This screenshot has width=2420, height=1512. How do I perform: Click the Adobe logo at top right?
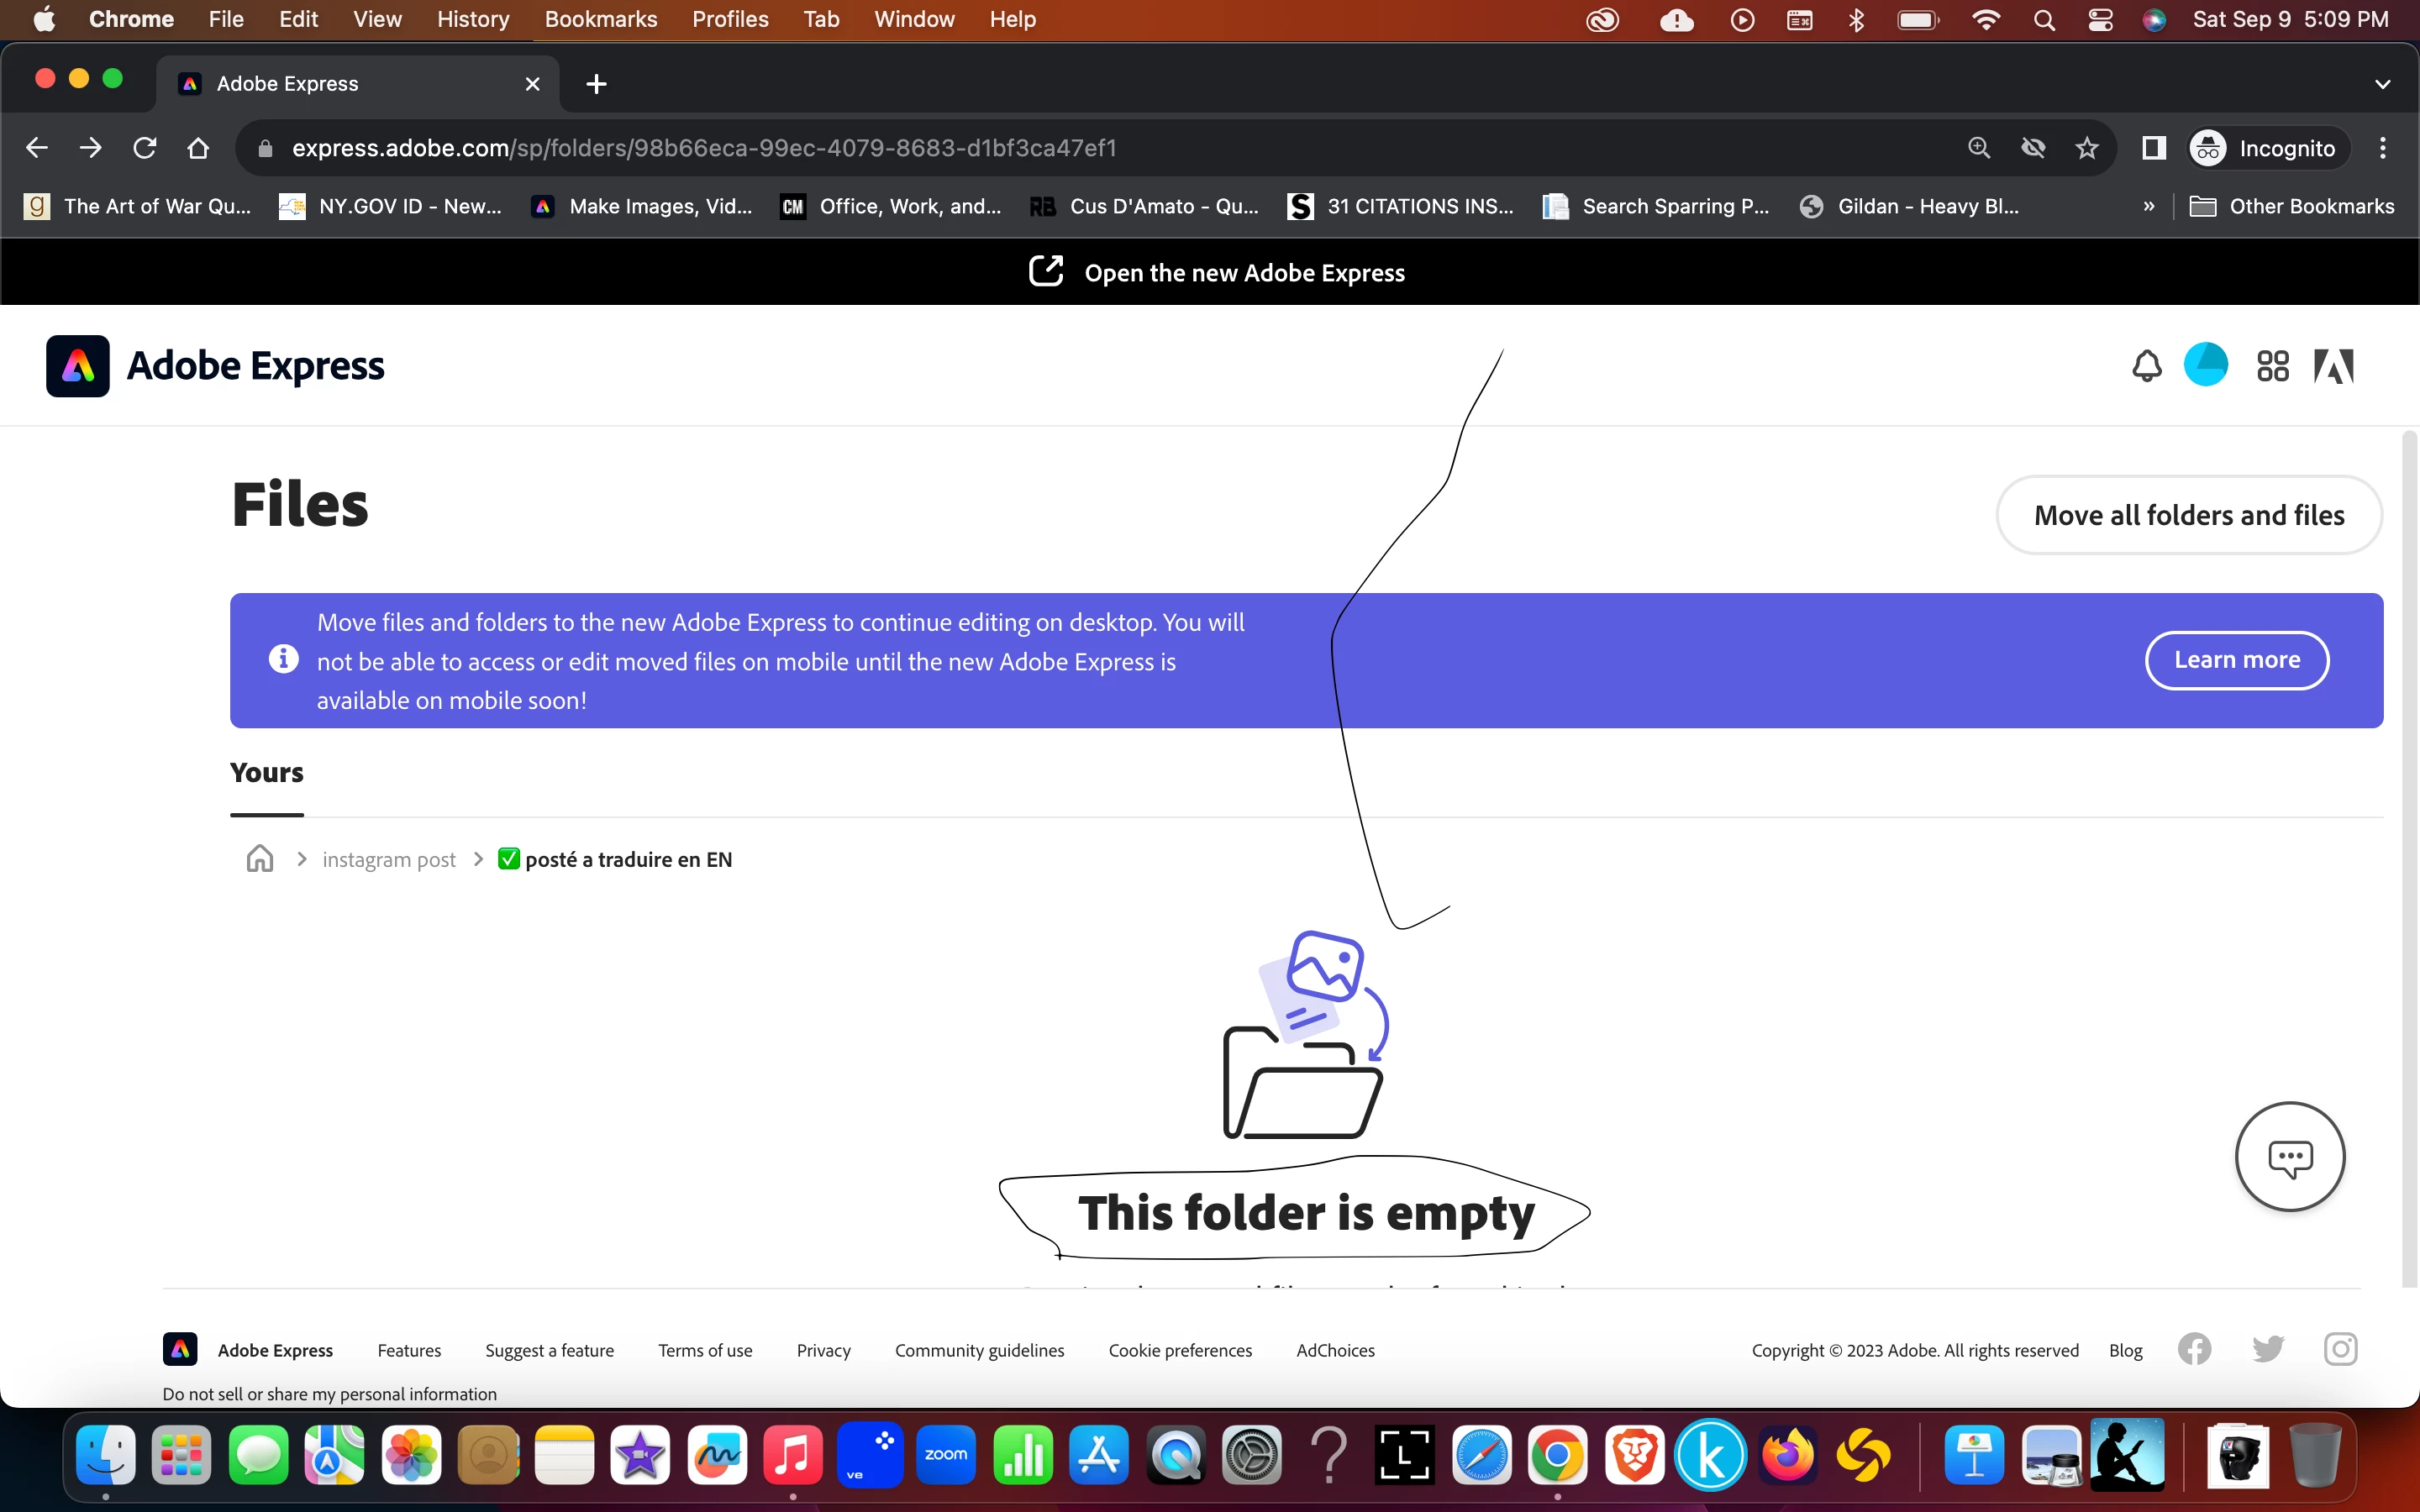pyautogui.click(x=2334, y=366)
